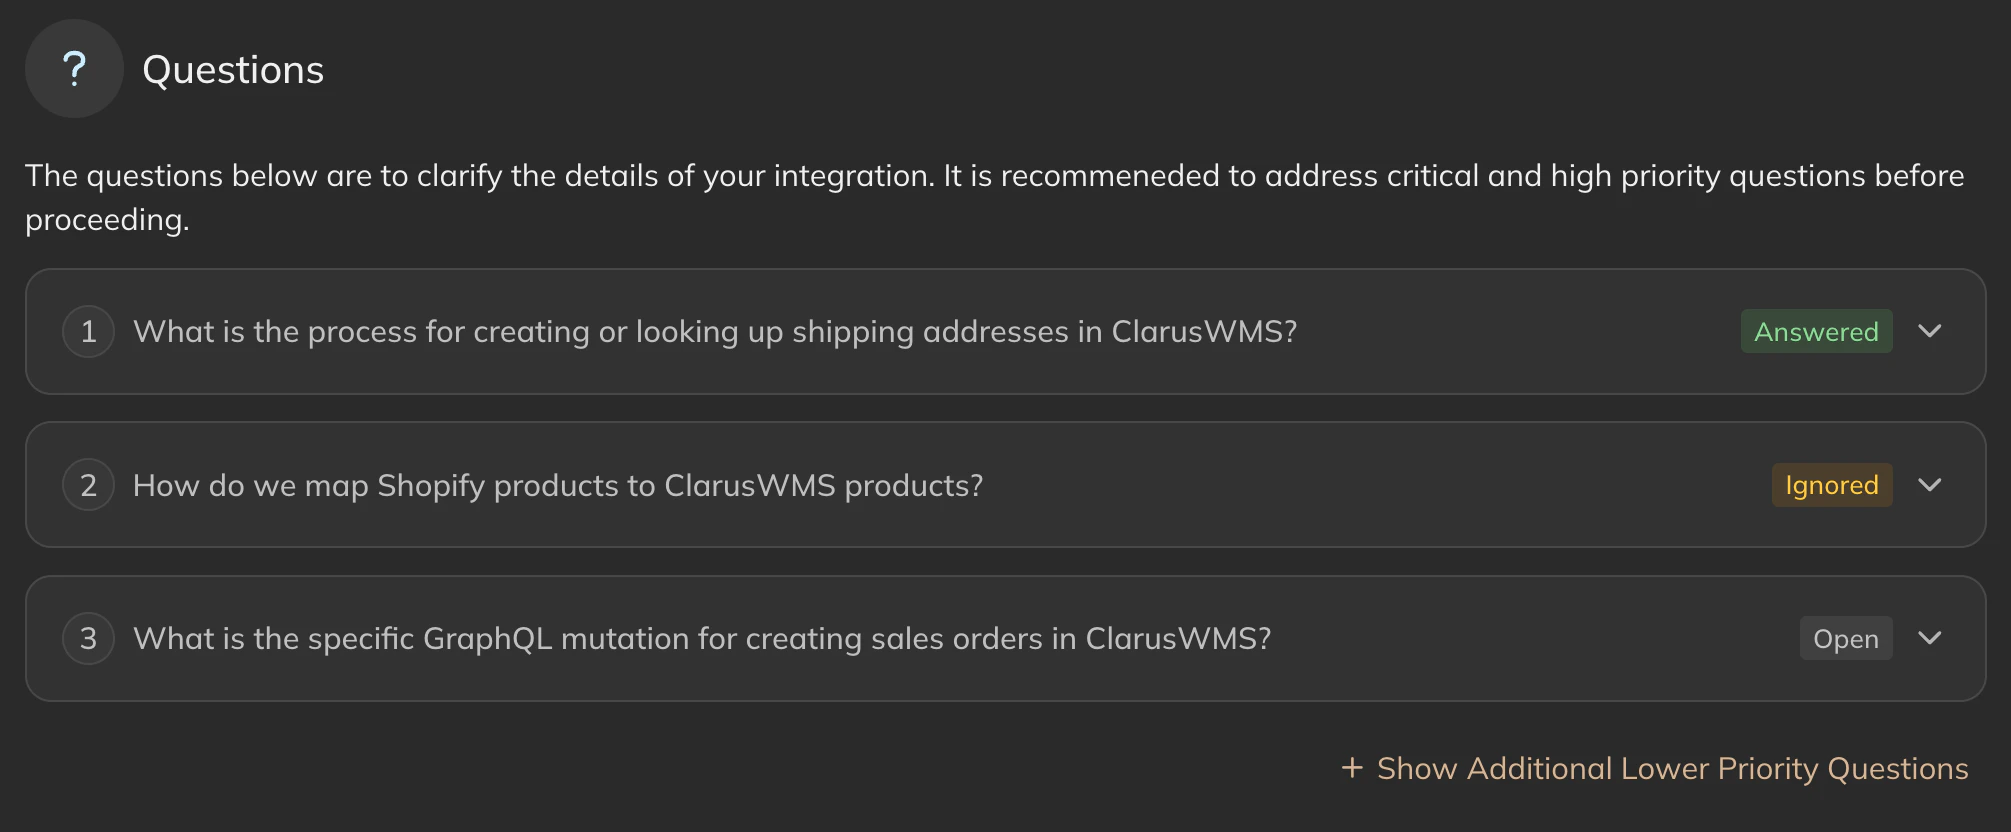Click the green Answered status badge
The image size is (2011, 832).
(1816, 331)
